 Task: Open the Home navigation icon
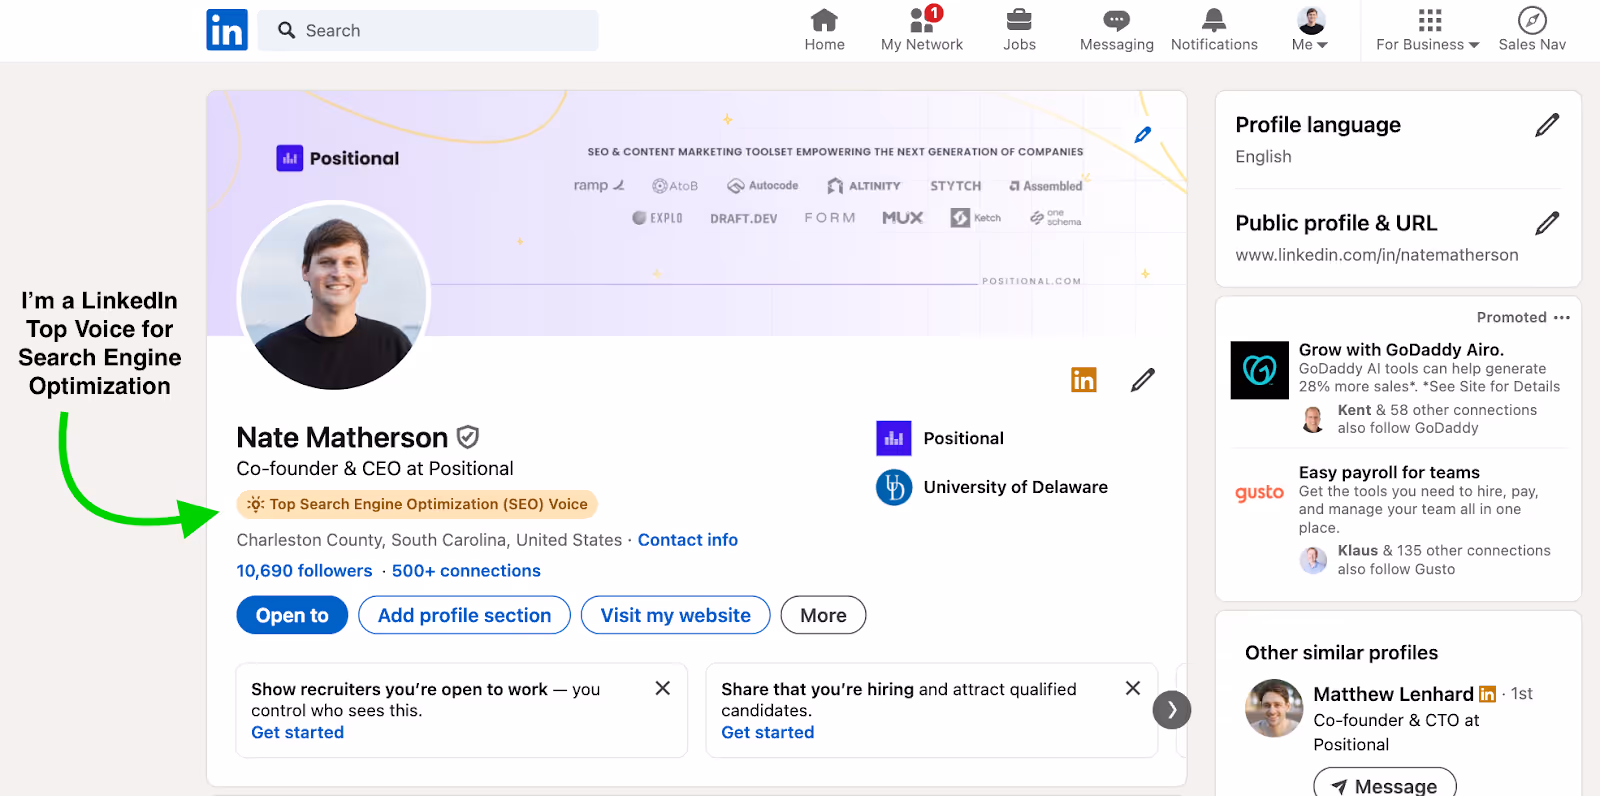[x=824, y=30]
